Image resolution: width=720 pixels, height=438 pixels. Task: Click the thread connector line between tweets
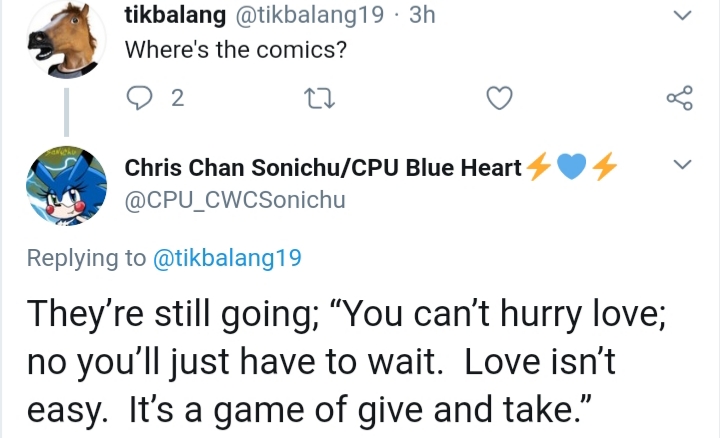coord(67,112)
